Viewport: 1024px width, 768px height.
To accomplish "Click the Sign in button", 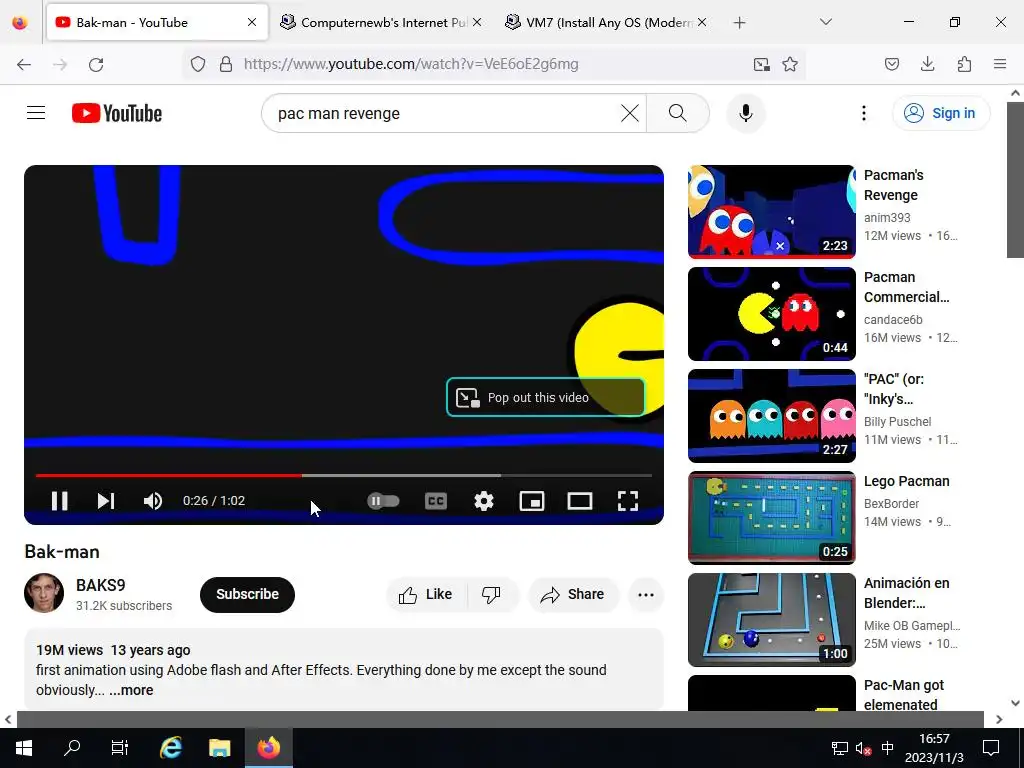I will point(941,113).
